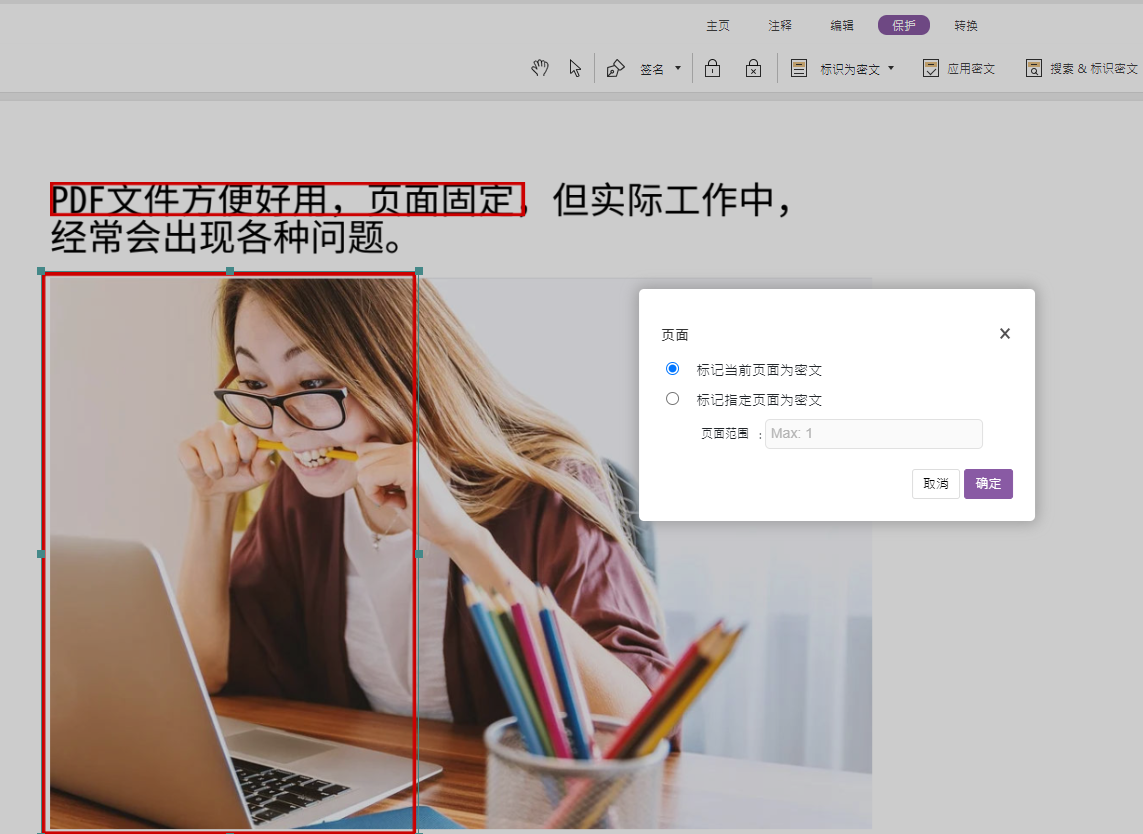The height and width of the screenshot is (834, 1143).
Task: Click the 页面范围 input field
Action: coord(873,433)
